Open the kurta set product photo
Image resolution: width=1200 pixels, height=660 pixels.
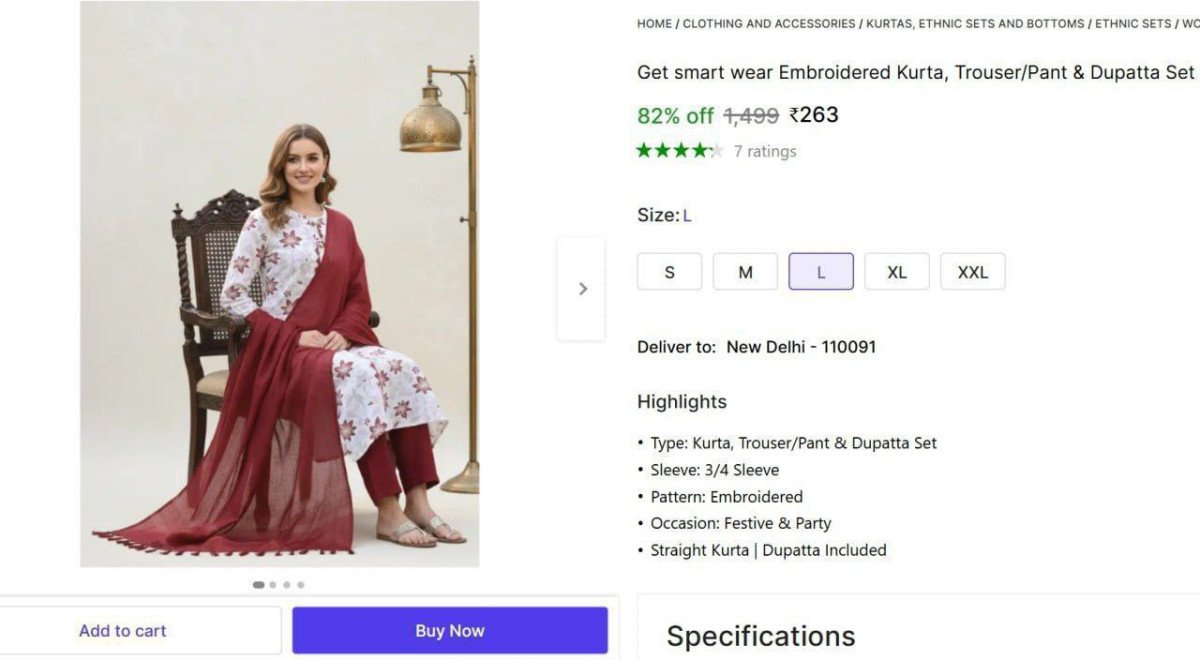280,285
